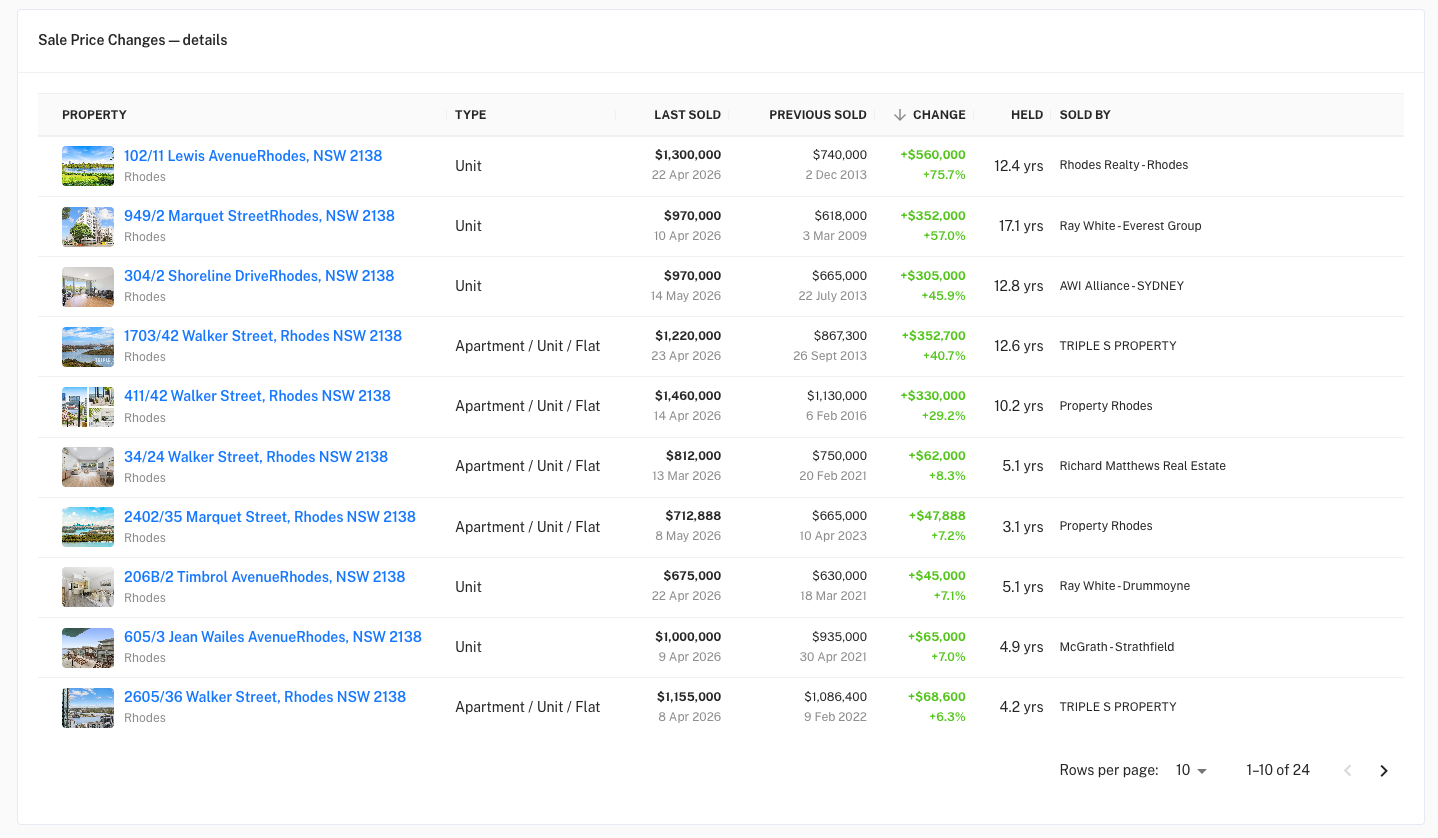Open the Rows per page dropdown

coord(1192,770)
